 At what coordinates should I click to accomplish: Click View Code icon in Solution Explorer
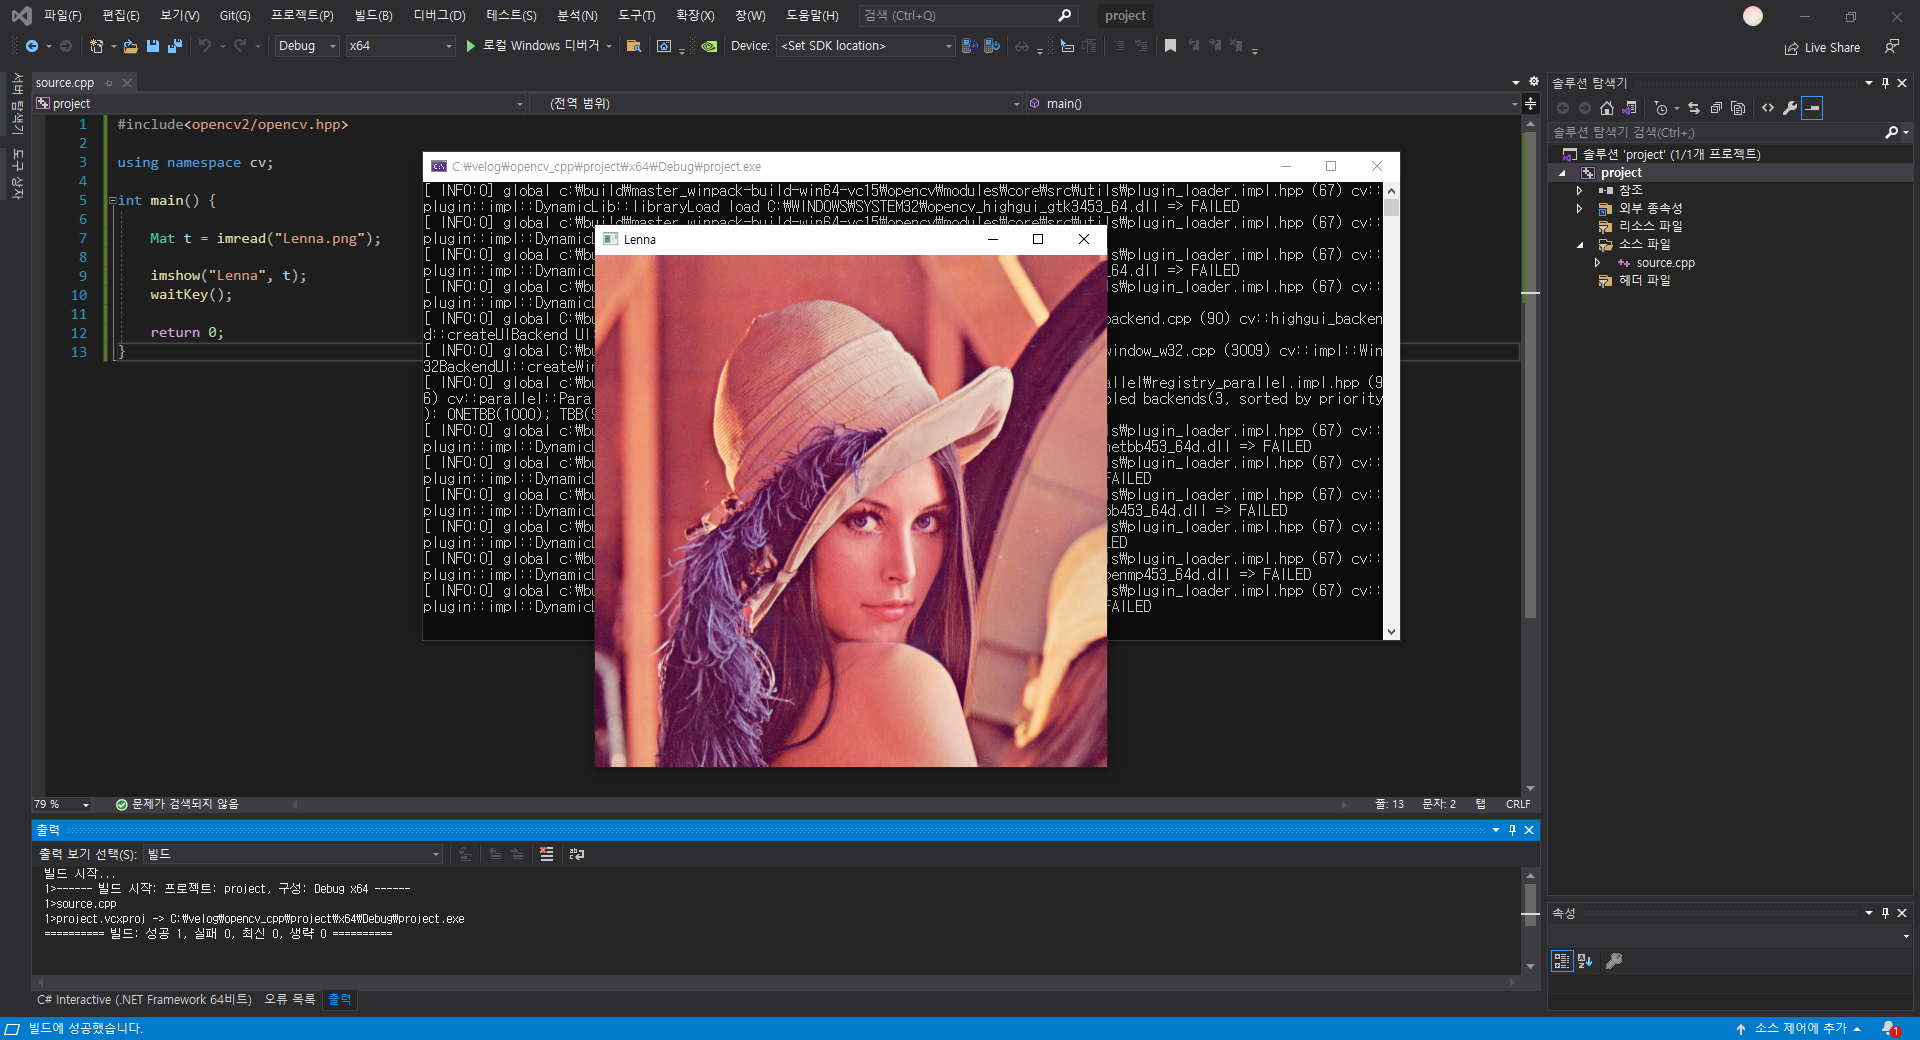coord(1768,108)
